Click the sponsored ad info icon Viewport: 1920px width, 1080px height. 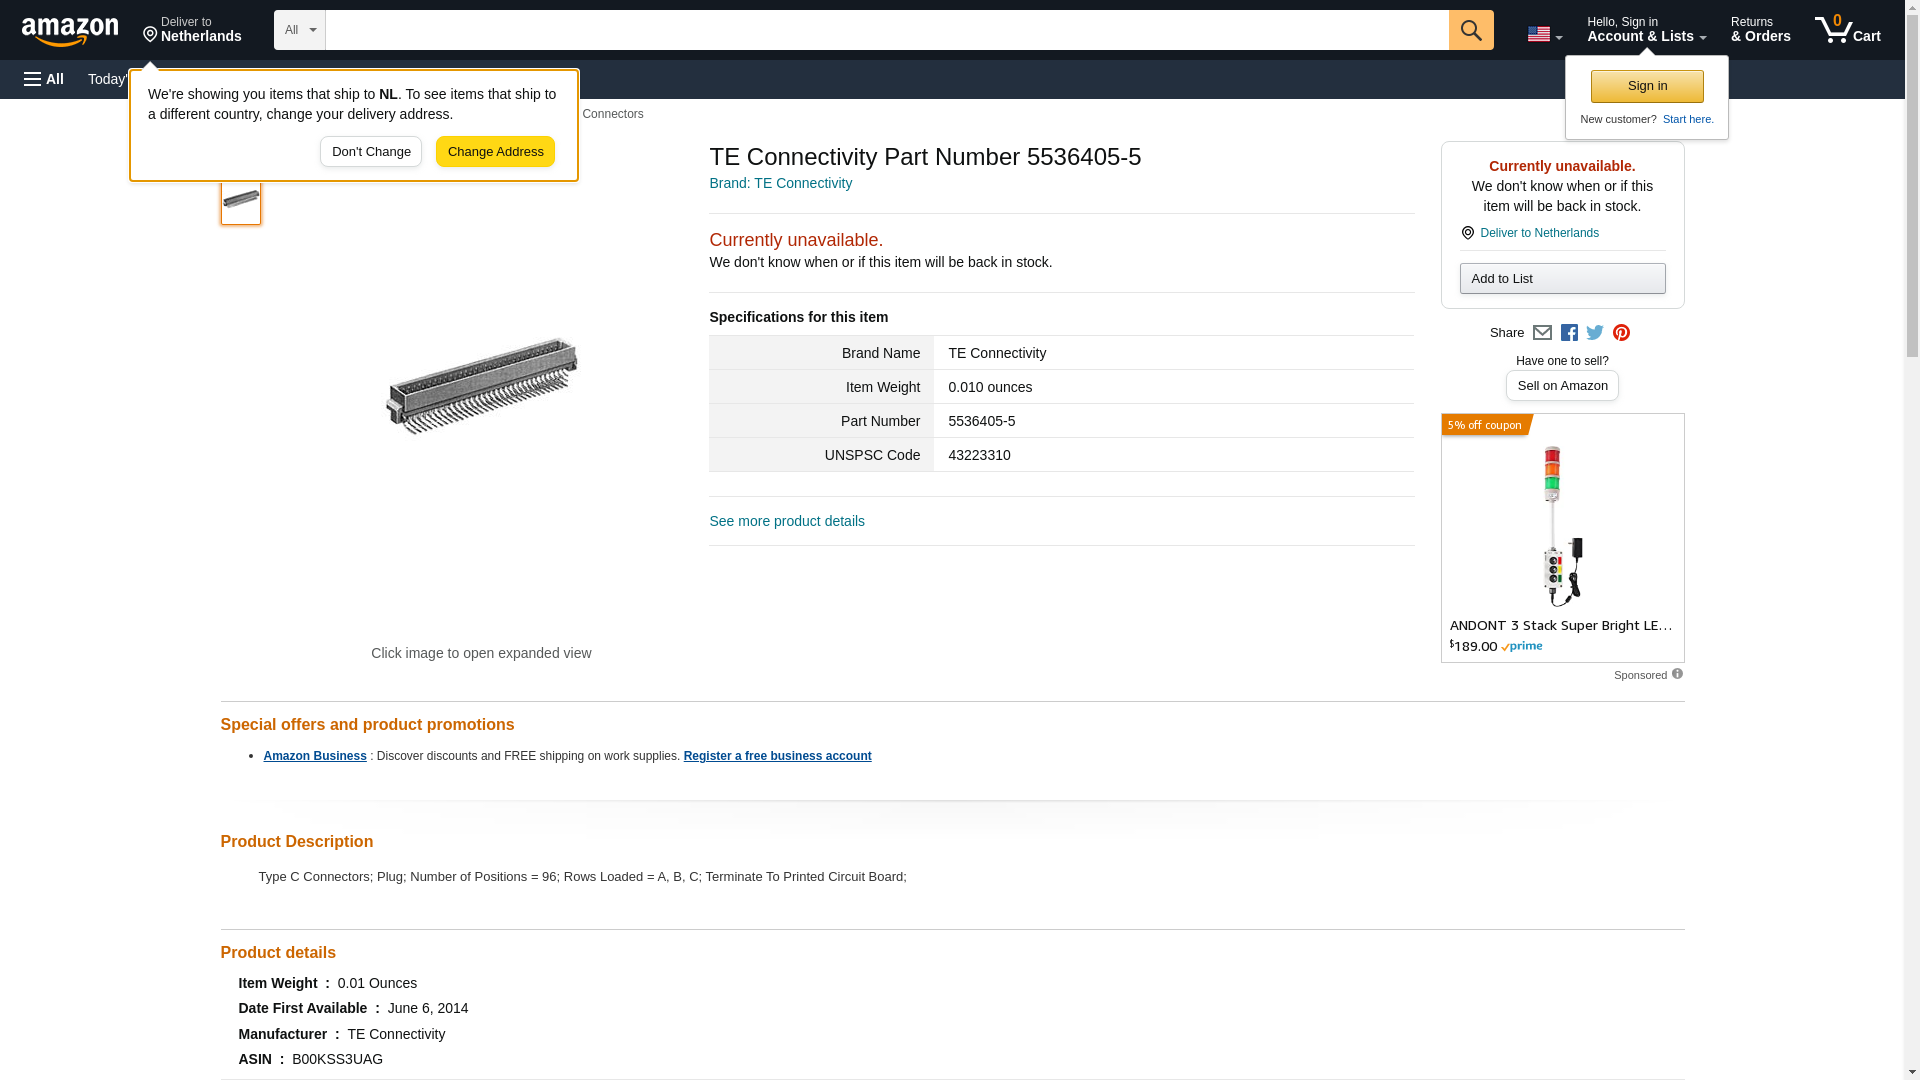click(x=1677, y=674)
